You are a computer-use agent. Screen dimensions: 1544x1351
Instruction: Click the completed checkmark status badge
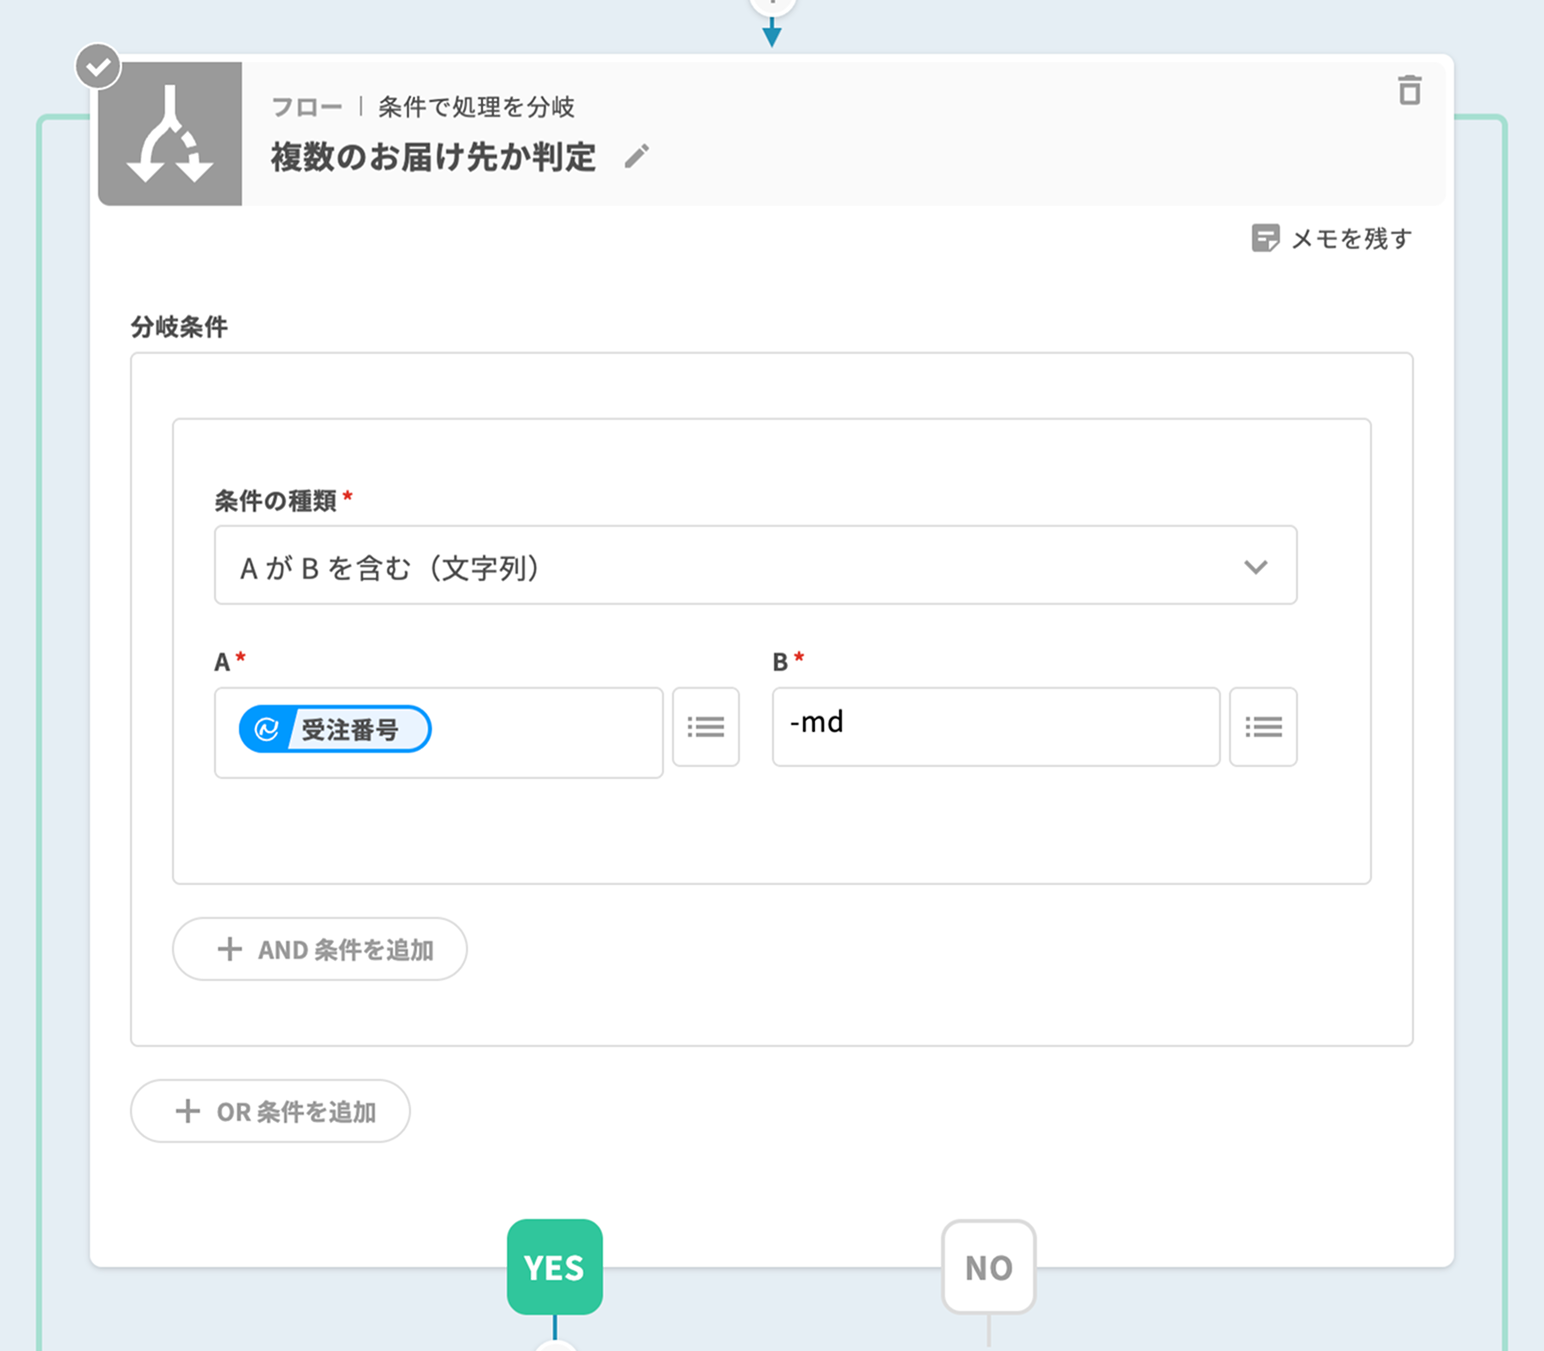point(98,67)
